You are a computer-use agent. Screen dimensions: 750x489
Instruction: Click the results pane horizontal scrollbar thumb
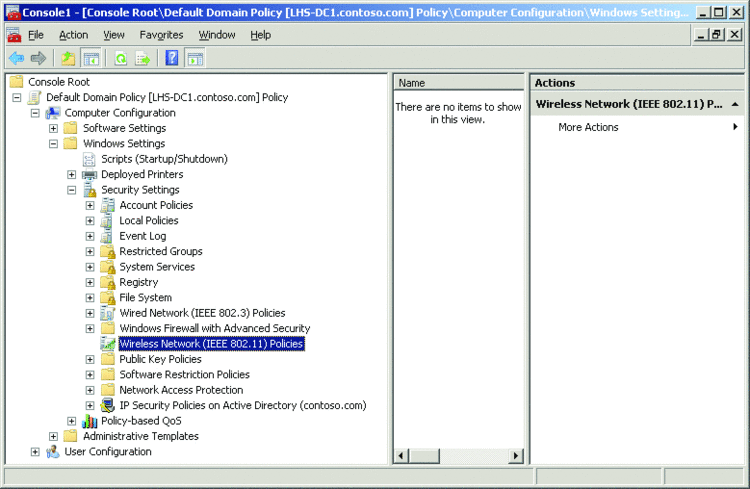click(424, 456)
